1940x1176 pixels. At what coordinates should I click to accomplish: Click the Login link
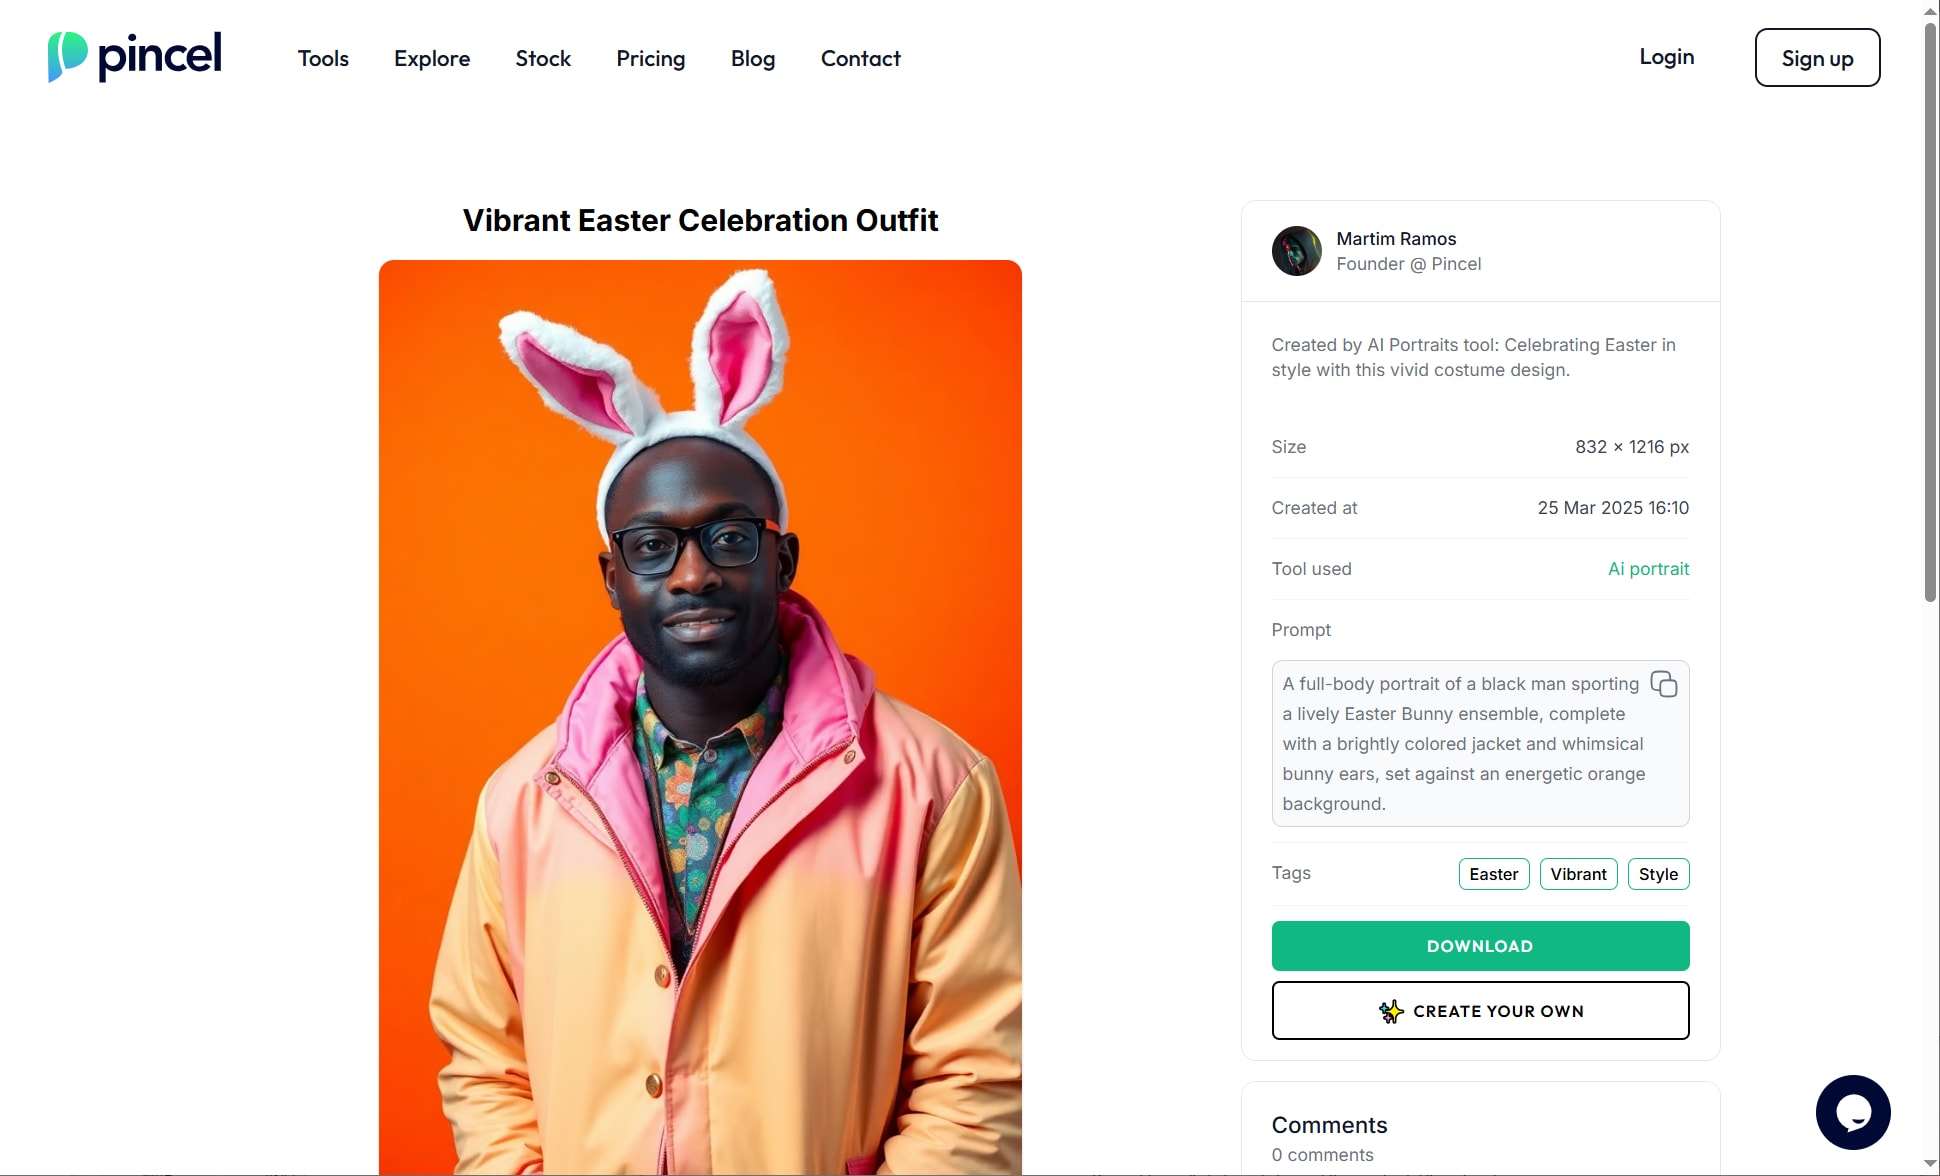click(x=1666, y=57)
